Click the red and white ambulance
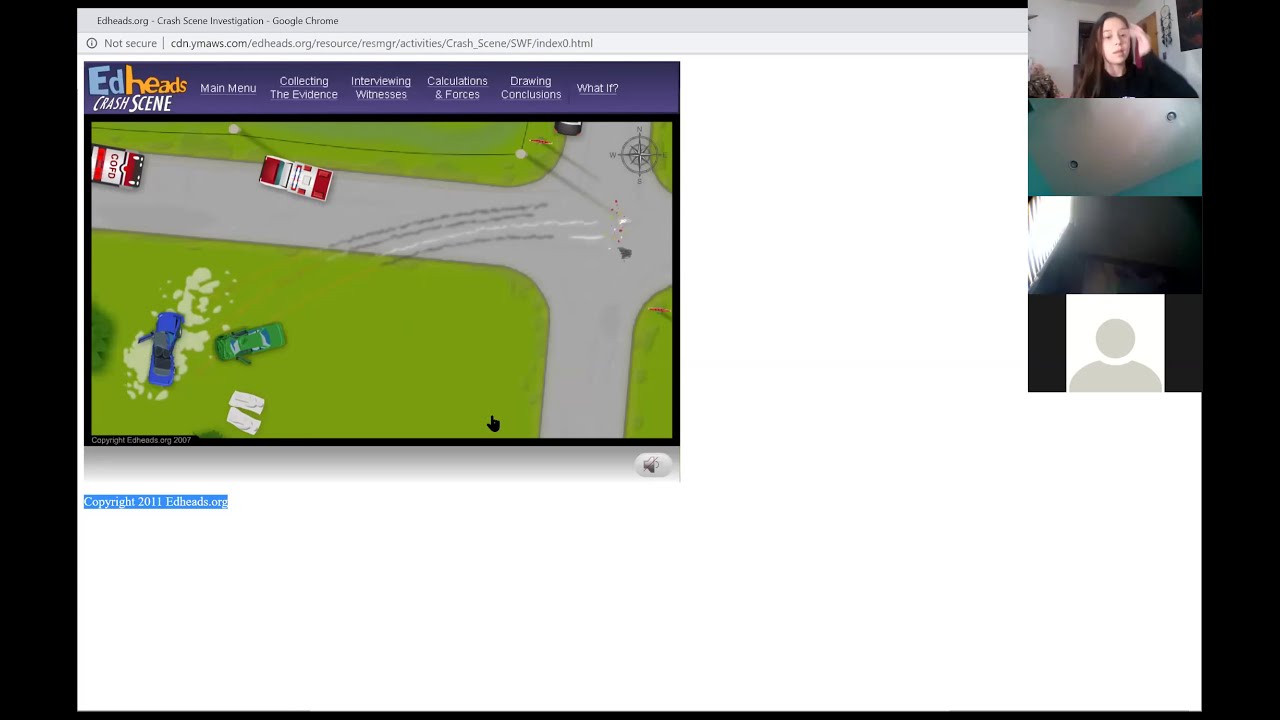Viewport: 1280px width, 720px height. [295, 178]
